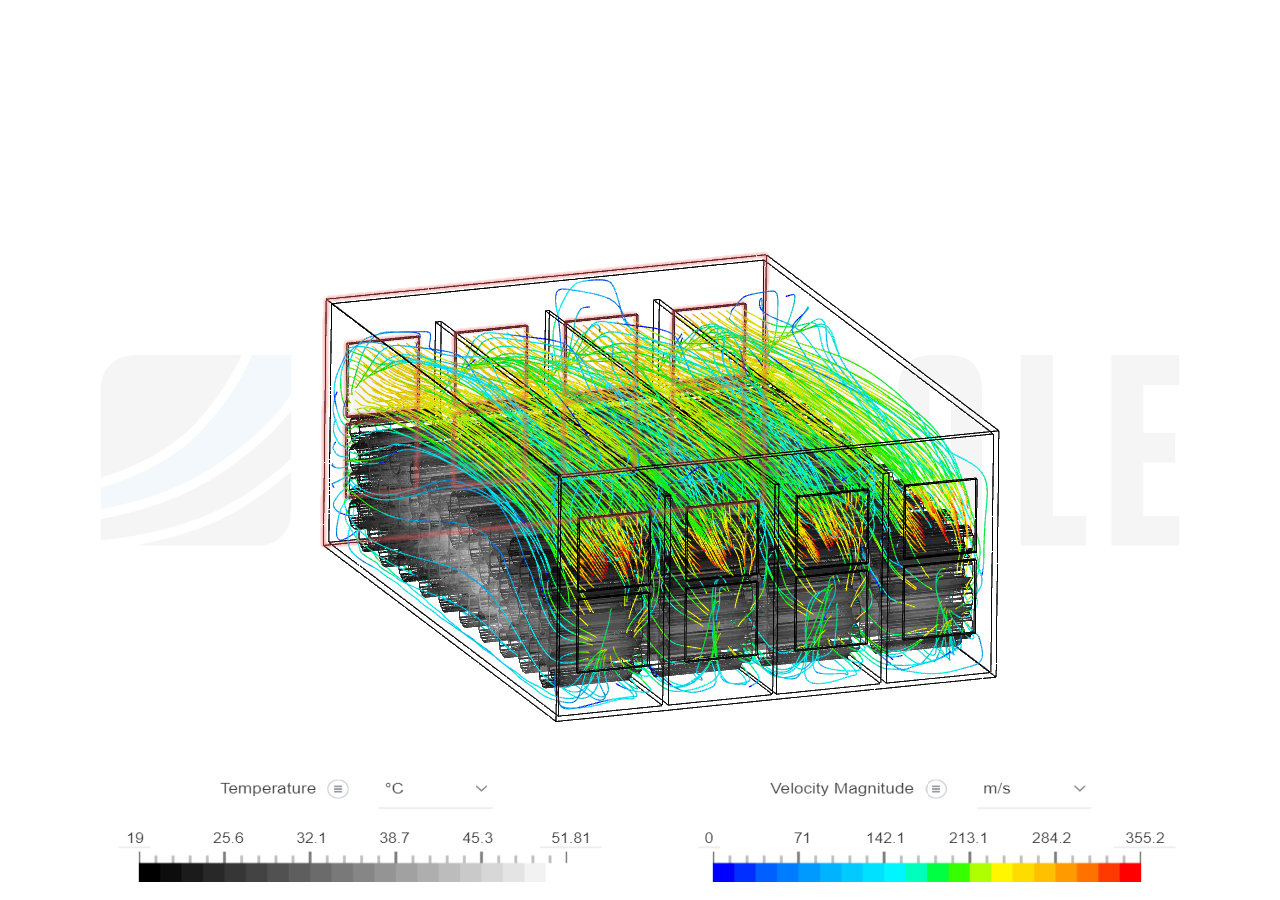Click the 284.2 velocity scale tick label
Viewport: 1280px width, 900px height.
(x=1051, y=838)
